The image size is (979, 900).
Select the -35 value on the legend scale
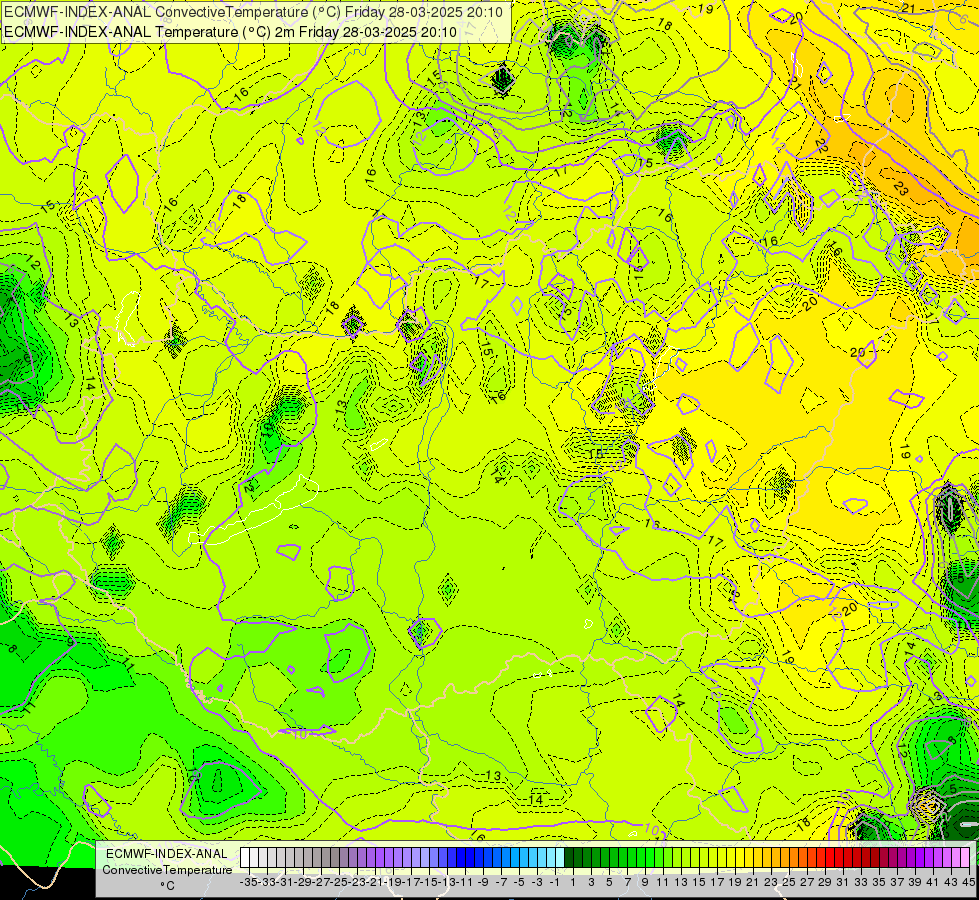[248, 882]
